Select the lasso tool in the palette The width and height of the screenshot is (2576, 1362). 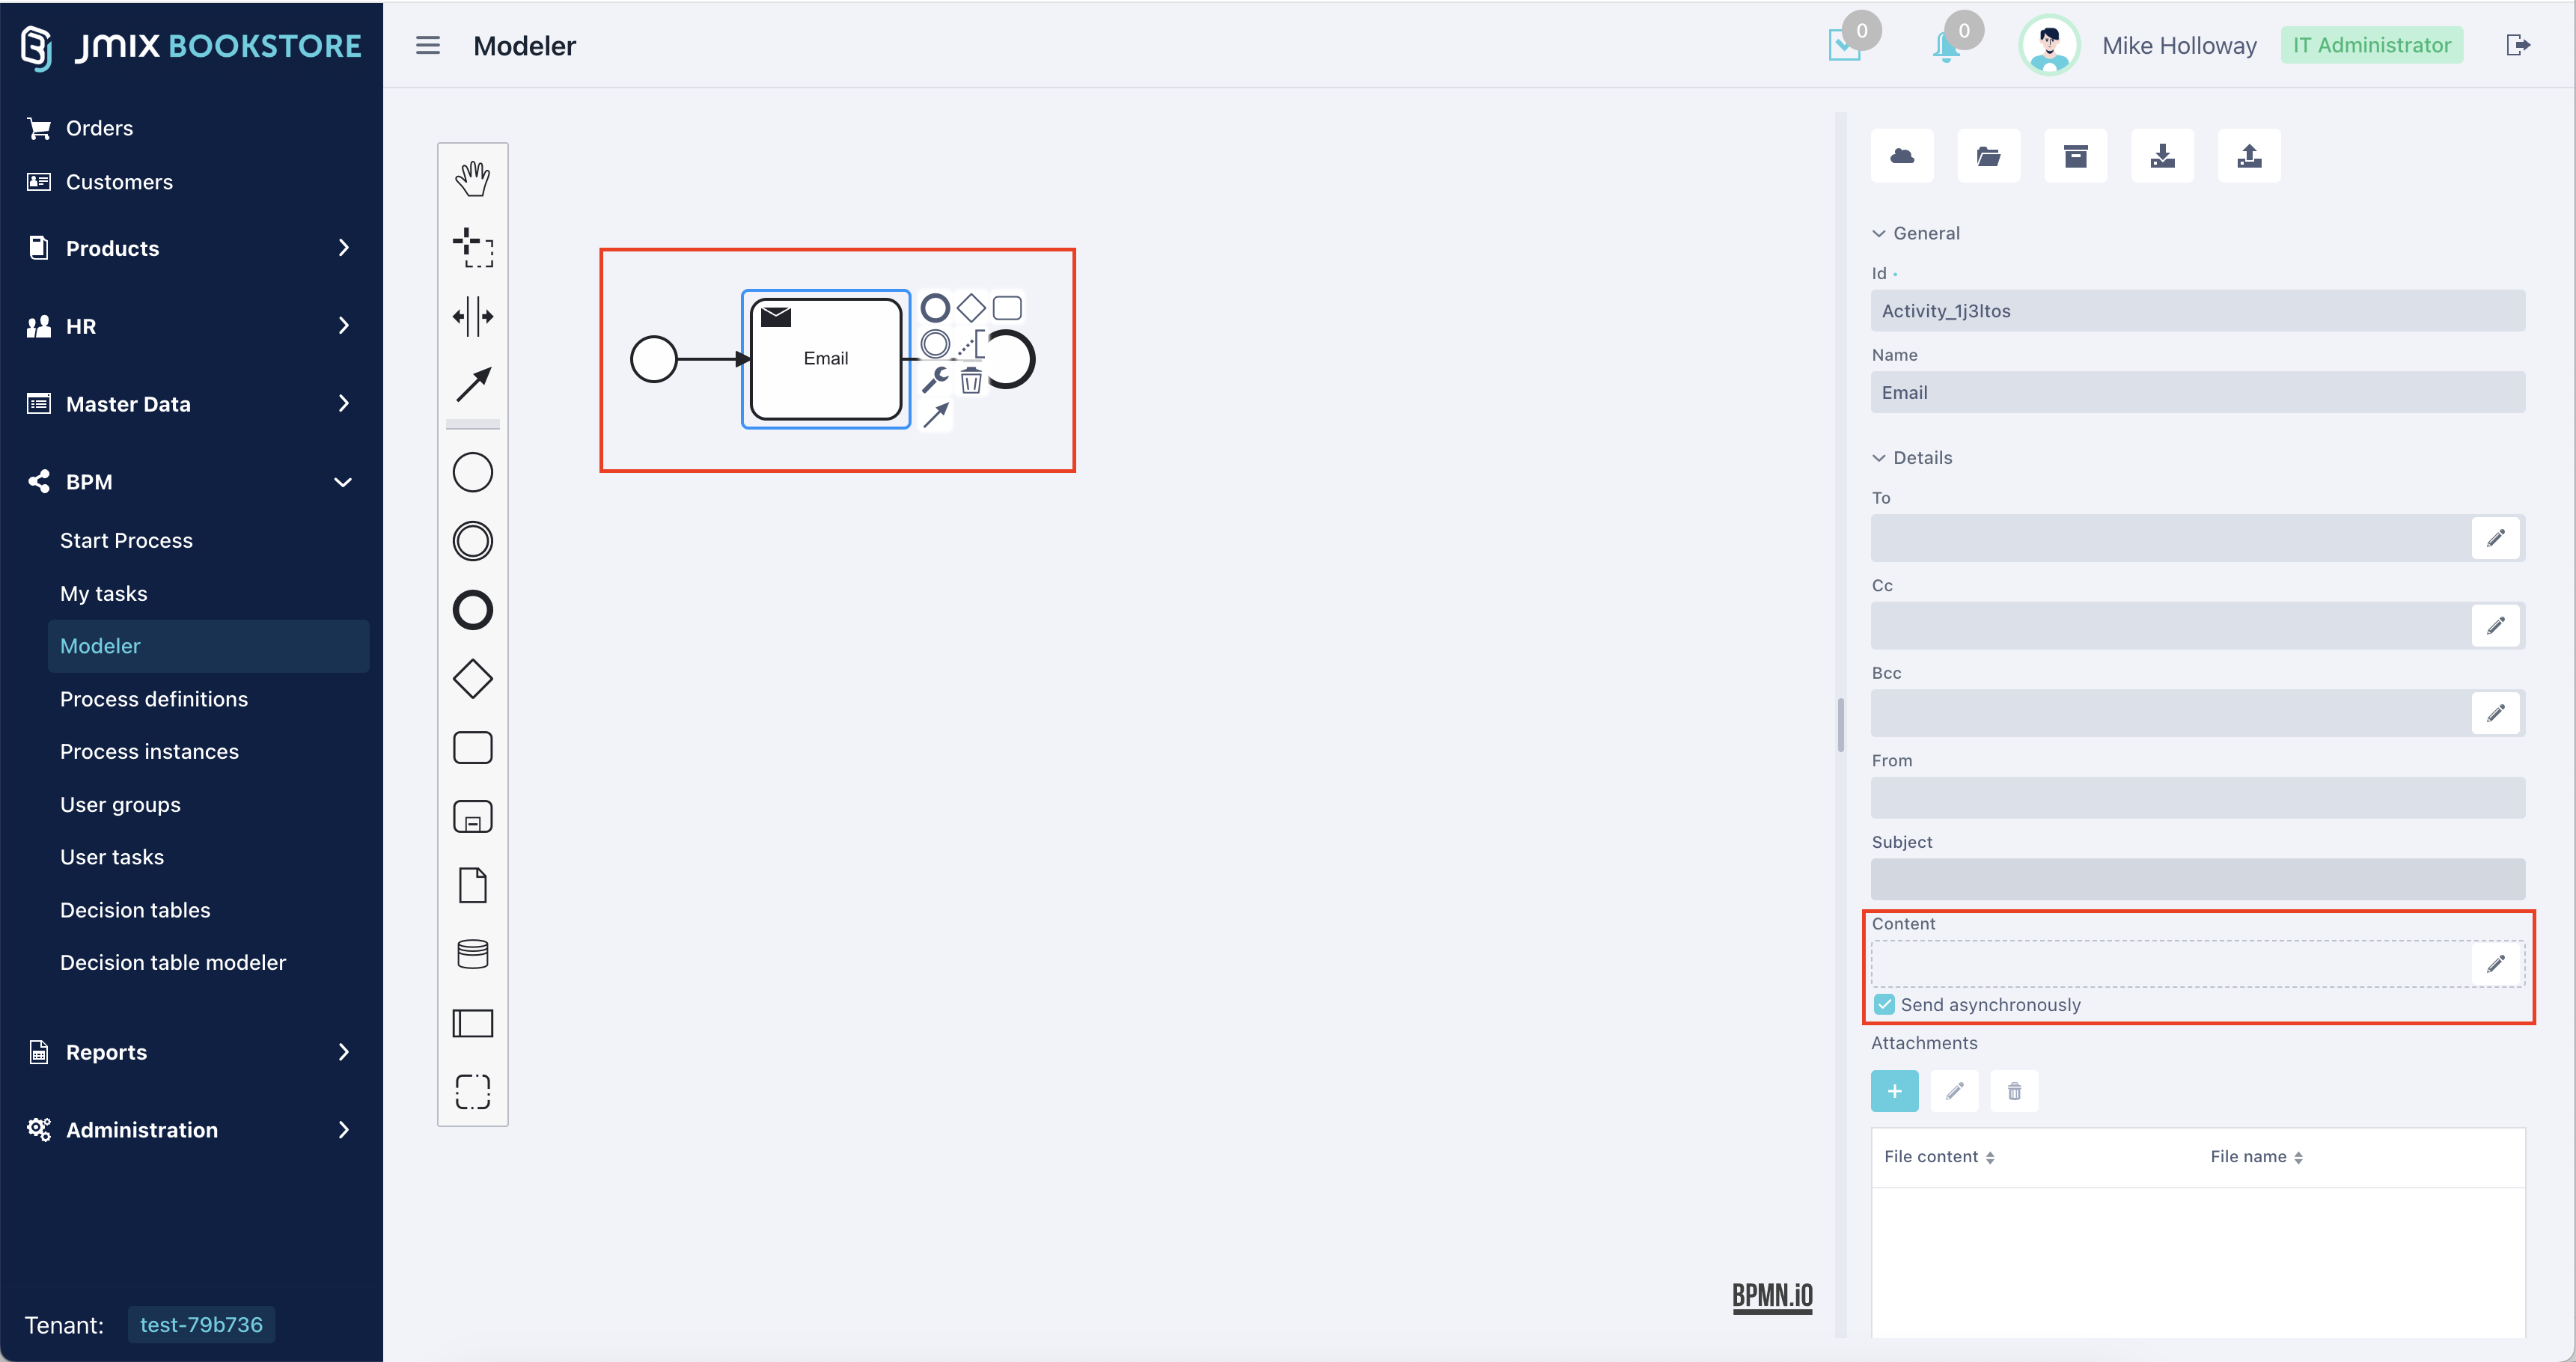(472, 248)
